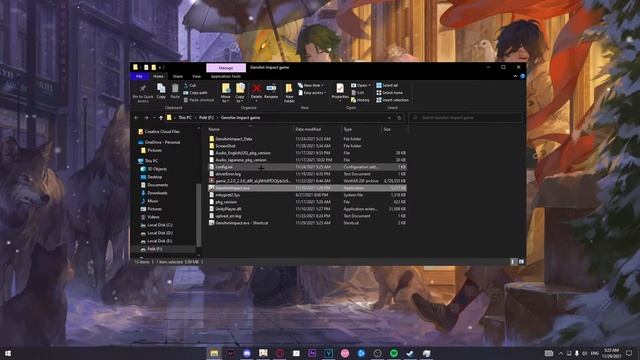Open the Windows Start menu
640x360 pixels.
[x=7, y=353]
